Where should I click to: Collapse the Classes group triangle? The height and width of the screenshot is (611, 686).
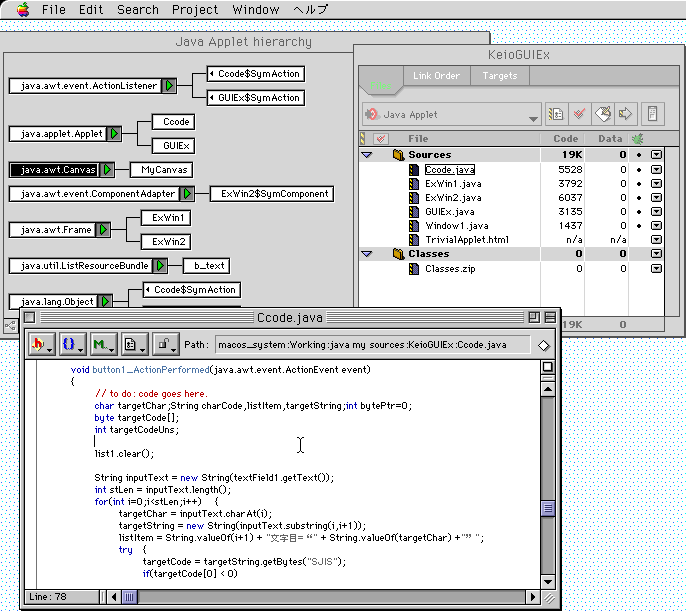pyautogui.click(x=367, y=254)
